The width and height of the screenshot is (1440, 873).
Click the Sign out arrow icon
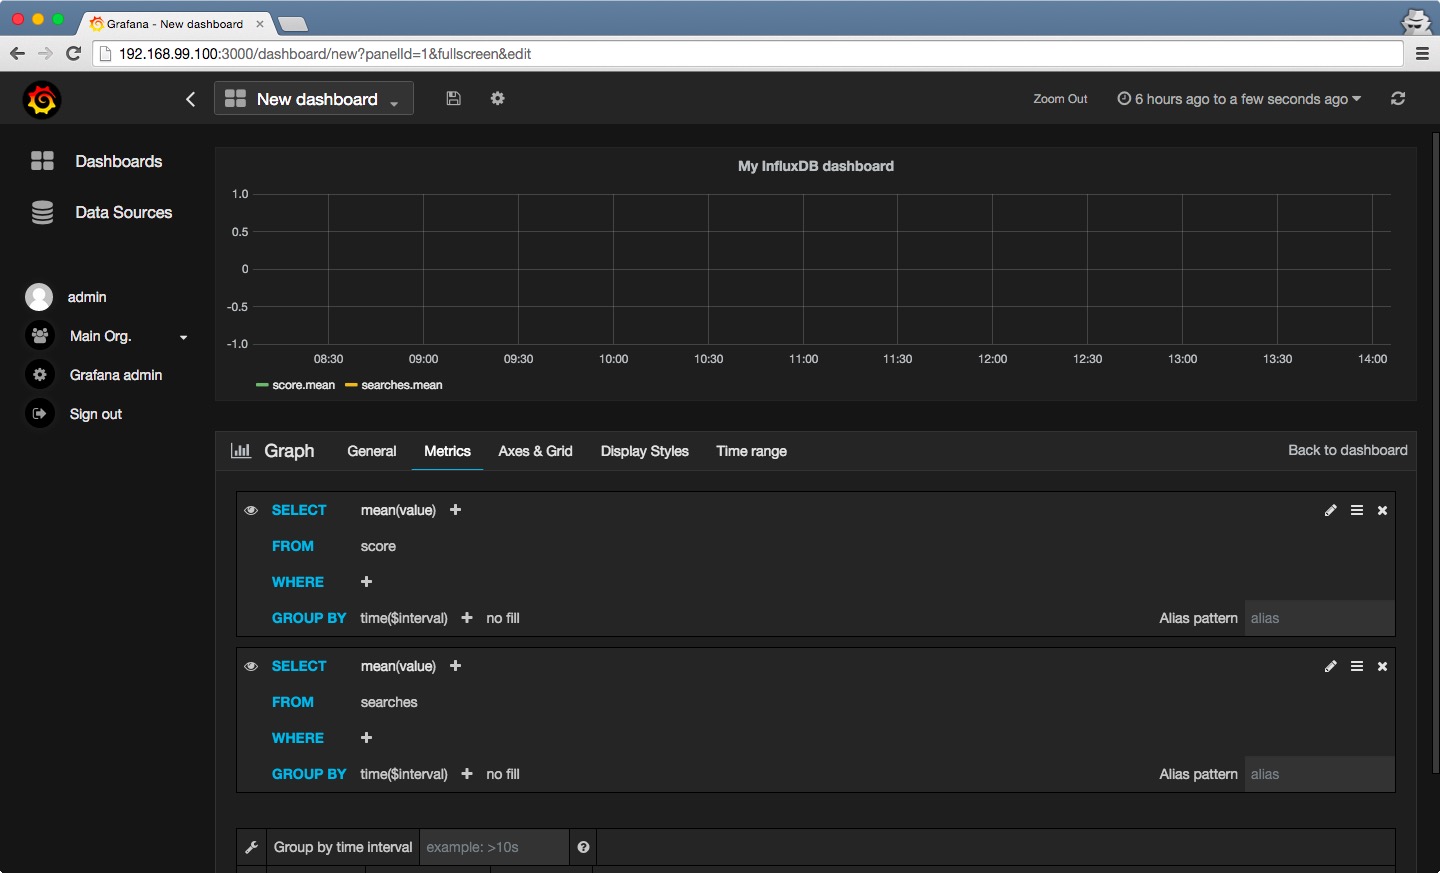39,414
